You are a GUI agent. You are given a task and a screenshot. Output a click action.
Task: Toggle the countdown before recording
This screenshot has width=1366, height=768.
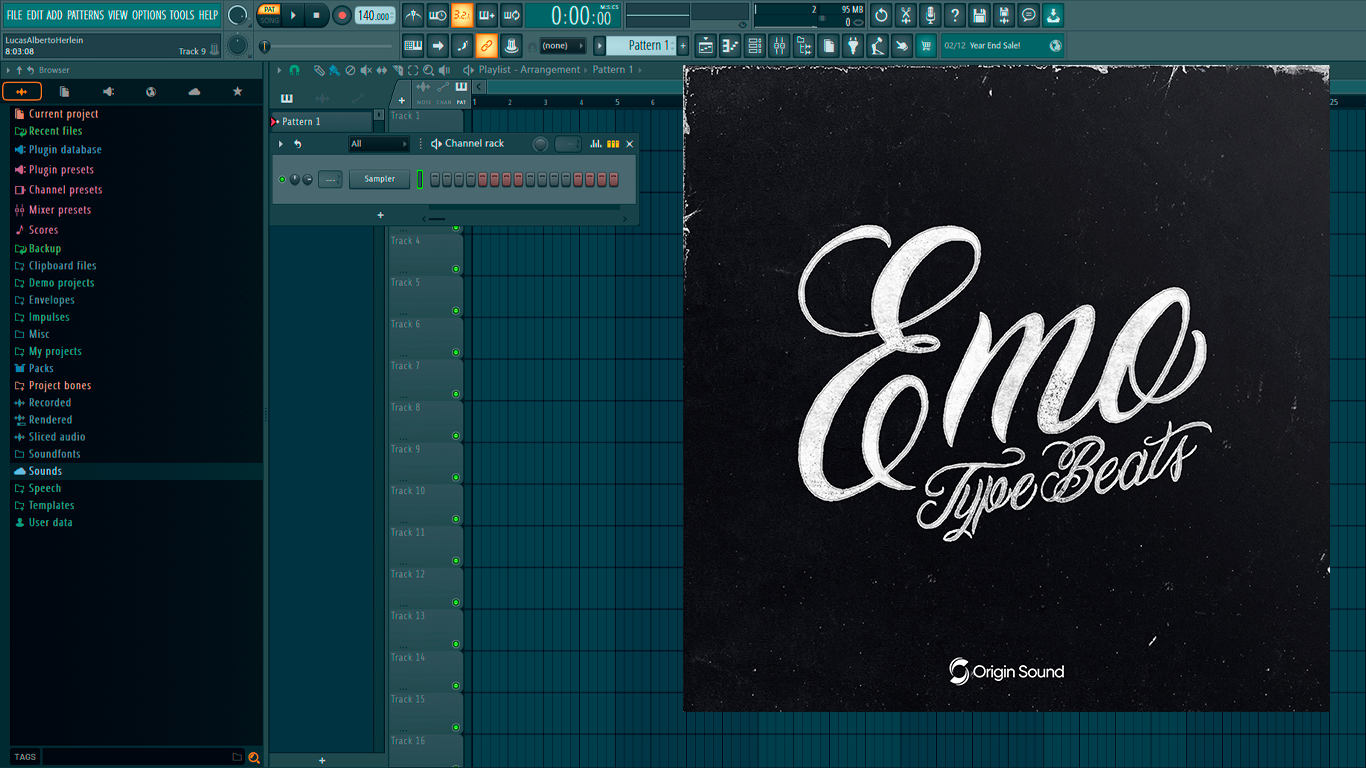click(x=462, y=15)
